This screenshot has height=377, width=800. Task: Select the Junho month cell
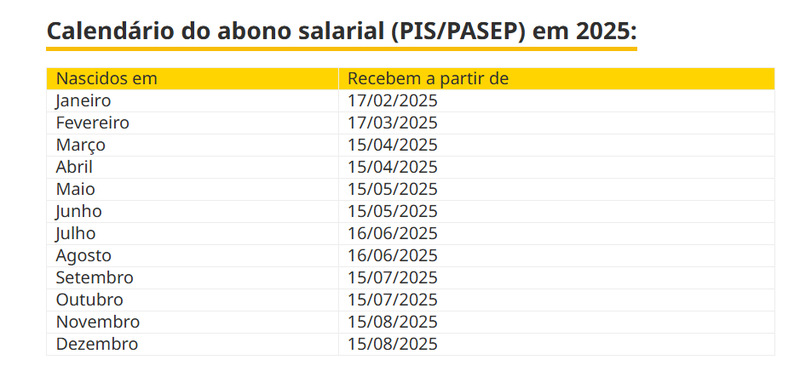[192, 212]
